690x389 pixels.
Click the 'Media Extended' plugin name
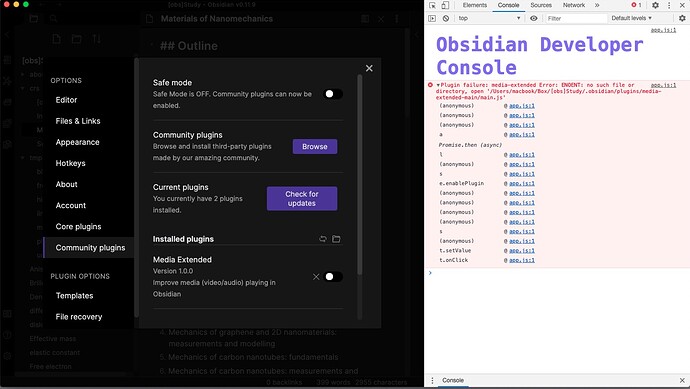(182, 260)
